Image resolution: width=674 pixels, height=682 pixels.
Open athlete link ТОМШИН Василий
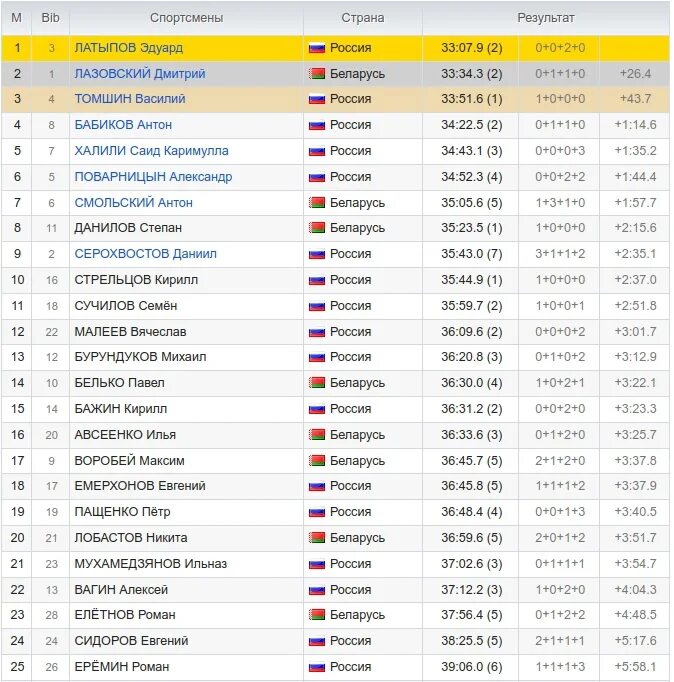(130, 99)
